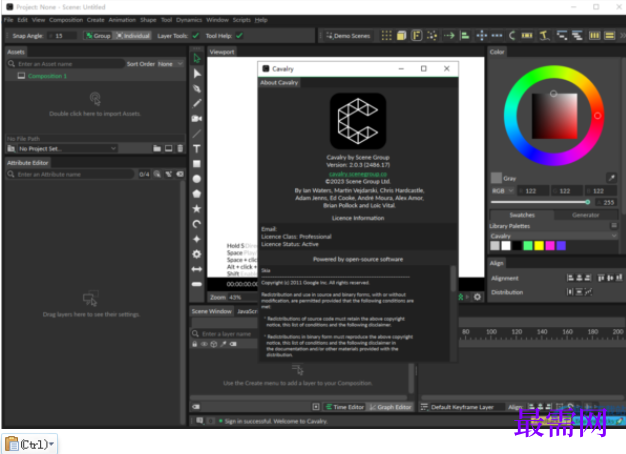Select the Super Ellipse shape tool
The height and width of the screenshot is (454, 626).
pos(197,239)
